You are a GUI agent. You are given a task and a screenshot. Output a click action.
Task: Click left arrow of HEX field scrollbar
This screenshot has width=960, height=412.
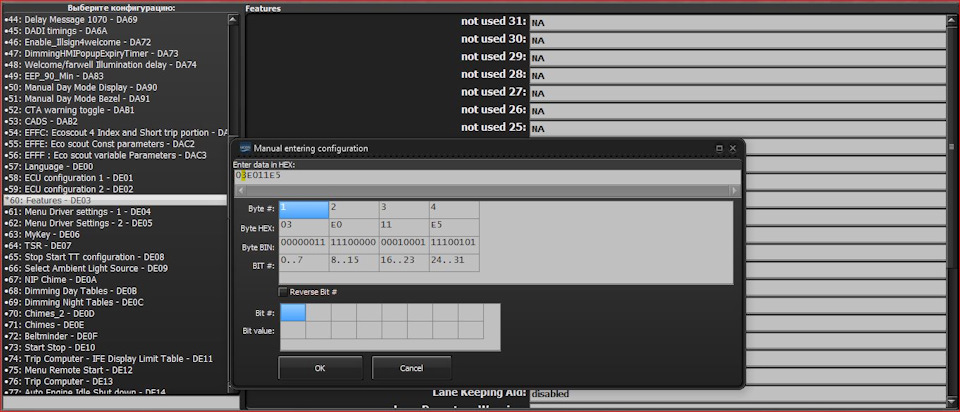pos(240,190)
